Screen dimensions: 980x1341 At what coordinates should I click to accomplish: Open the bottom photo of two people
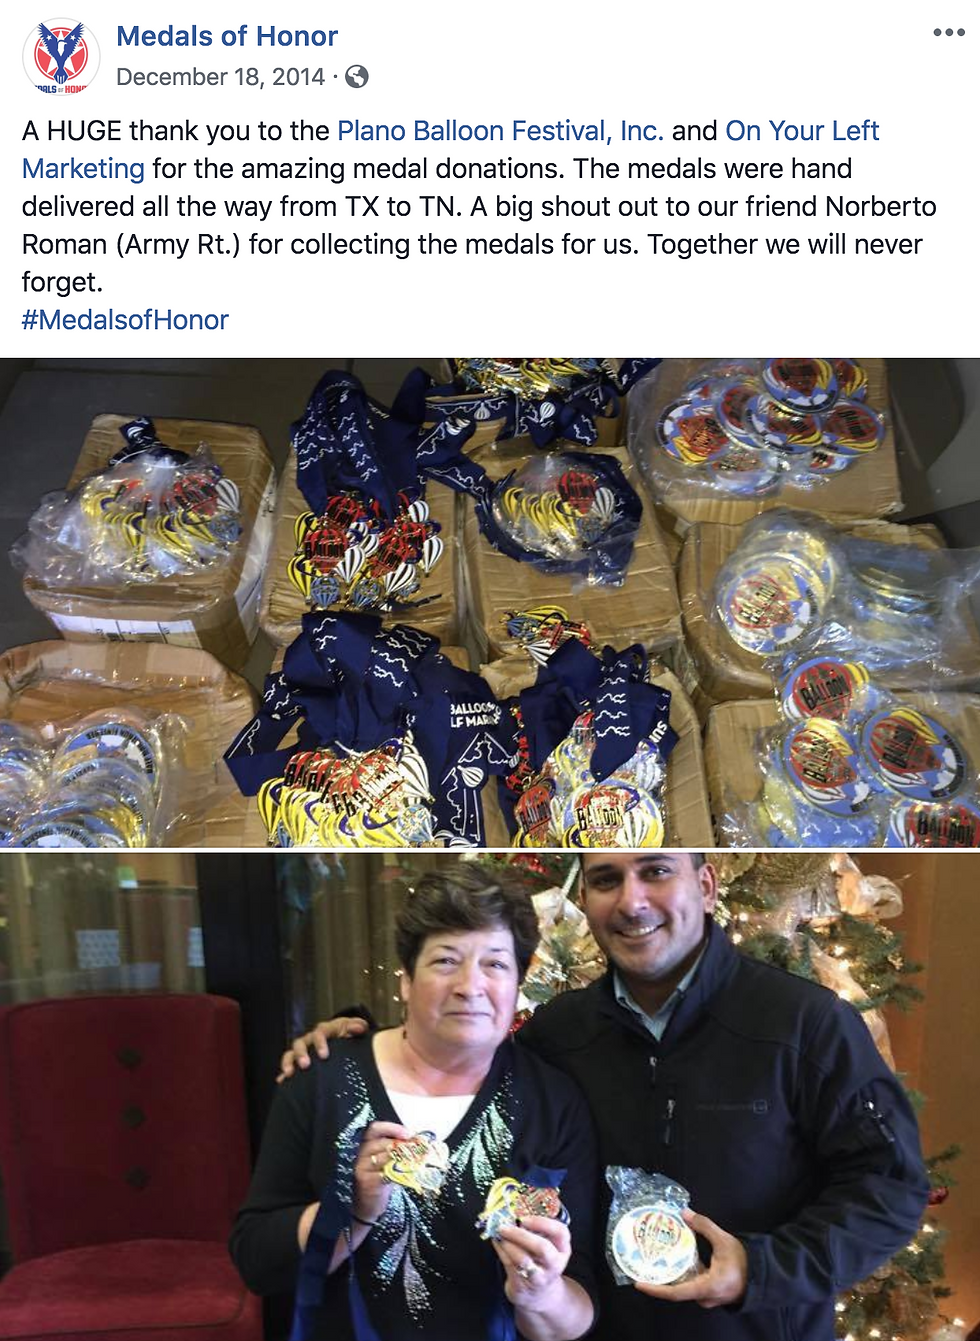pyautogui.click(x=490, y=1097)
